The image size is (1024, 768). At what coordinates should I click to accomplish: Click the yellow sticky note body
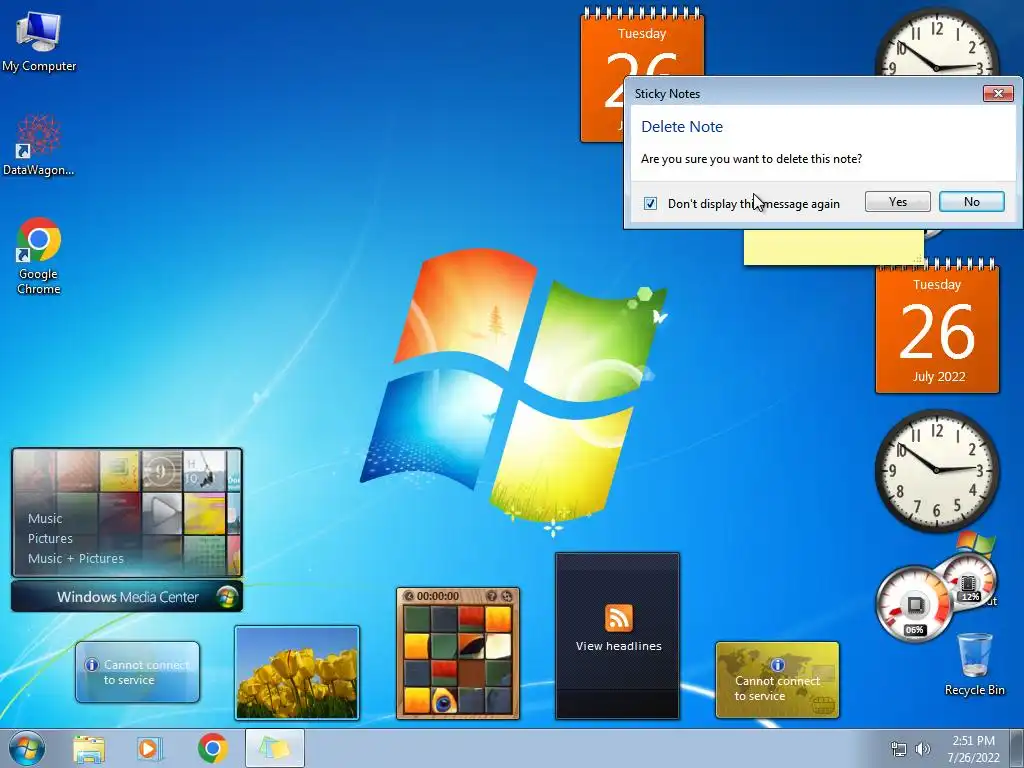[833, 247]
